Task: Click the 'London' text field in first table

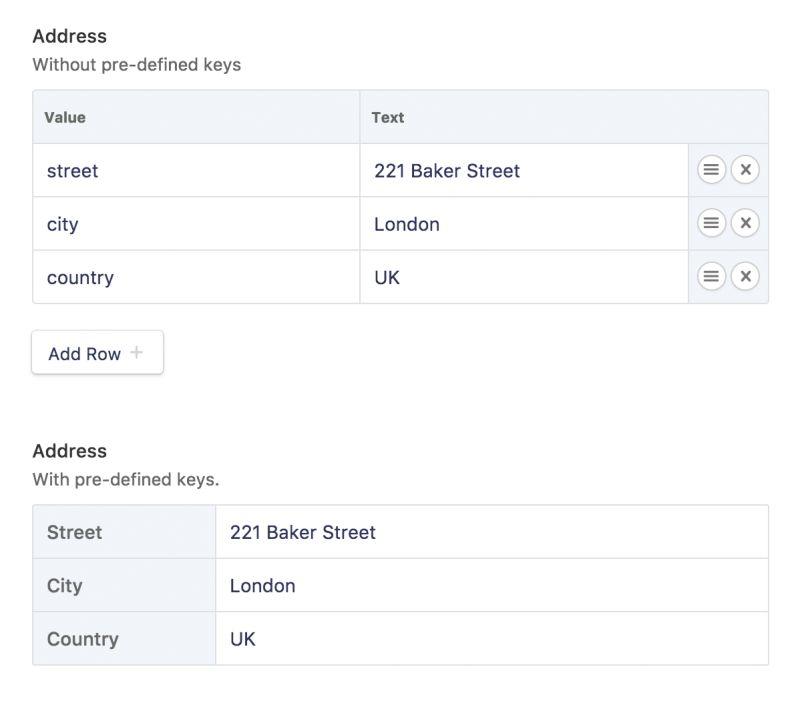Action: click(x=524, y=224)
